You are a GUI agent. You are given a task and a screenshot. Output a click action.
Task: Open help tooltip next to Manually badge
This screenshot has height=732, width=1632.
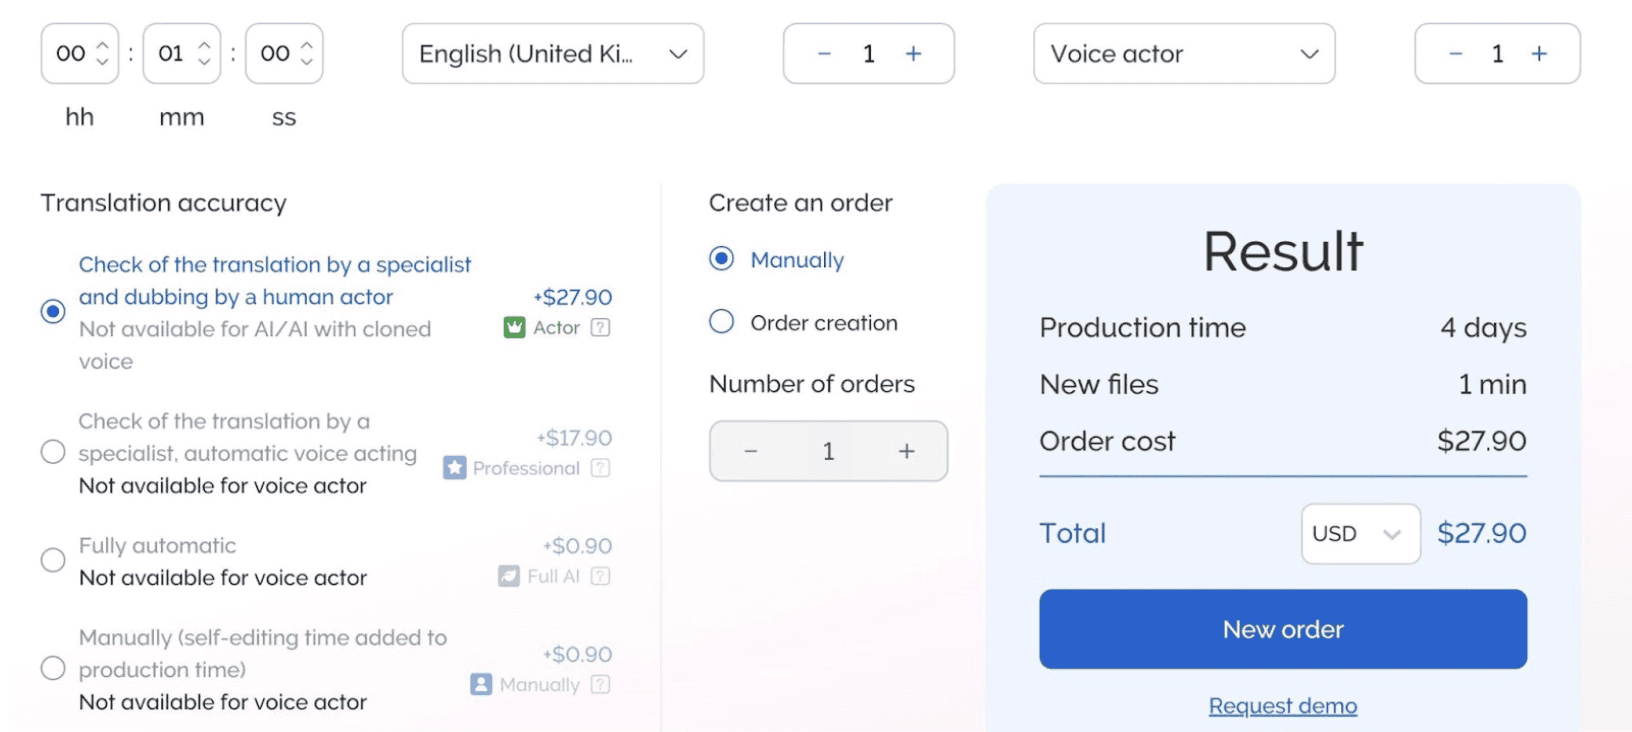point(600,684)
